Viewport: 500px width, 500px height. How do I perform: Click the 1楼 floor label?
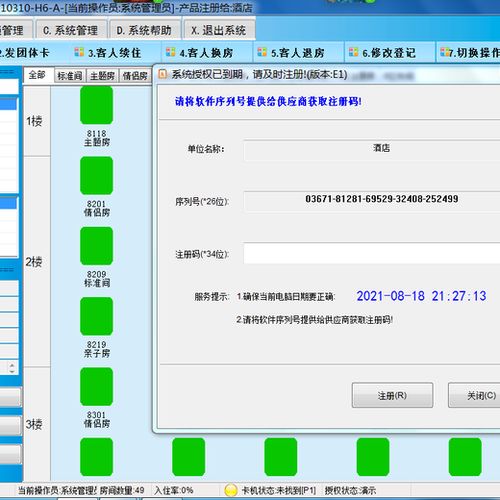34,121
